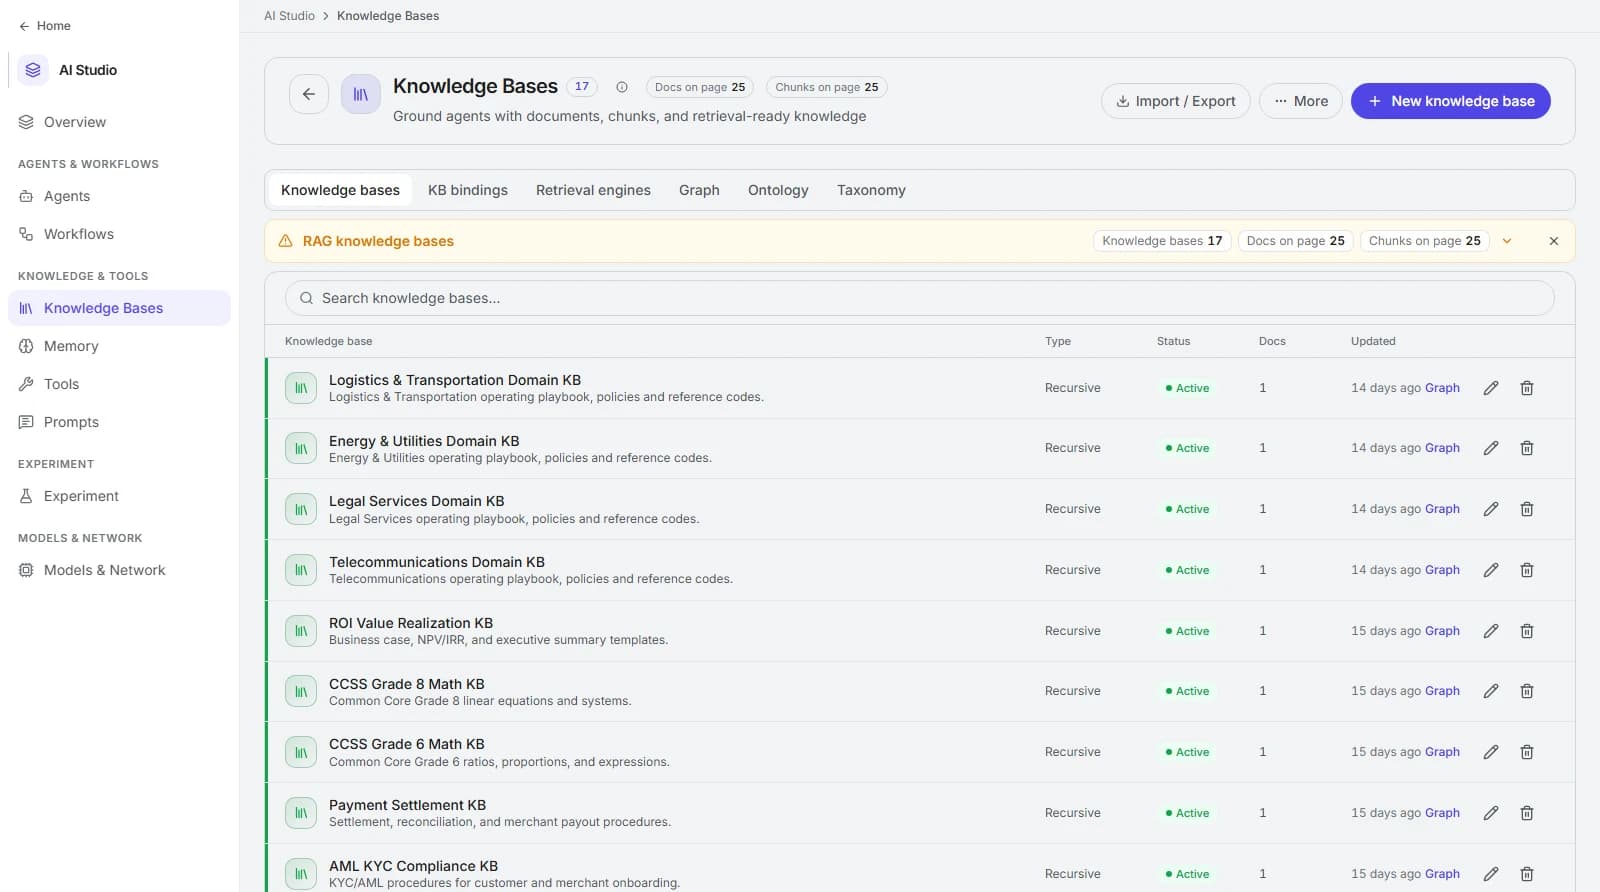1600x892 pixels.
Task: Edit the ROI Value Realization KB
Action: pyautogui.click(x=1491, y=631)
